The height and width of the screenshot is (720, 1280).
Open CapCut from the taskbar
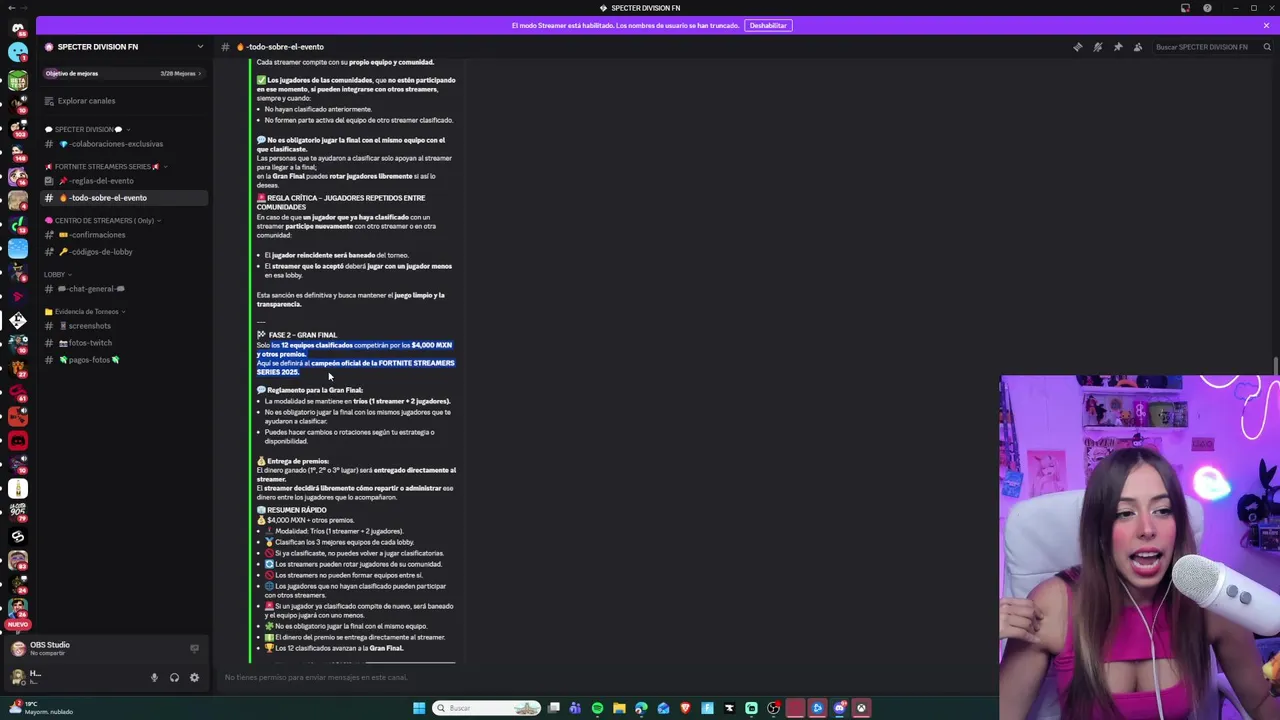(729, 708)
